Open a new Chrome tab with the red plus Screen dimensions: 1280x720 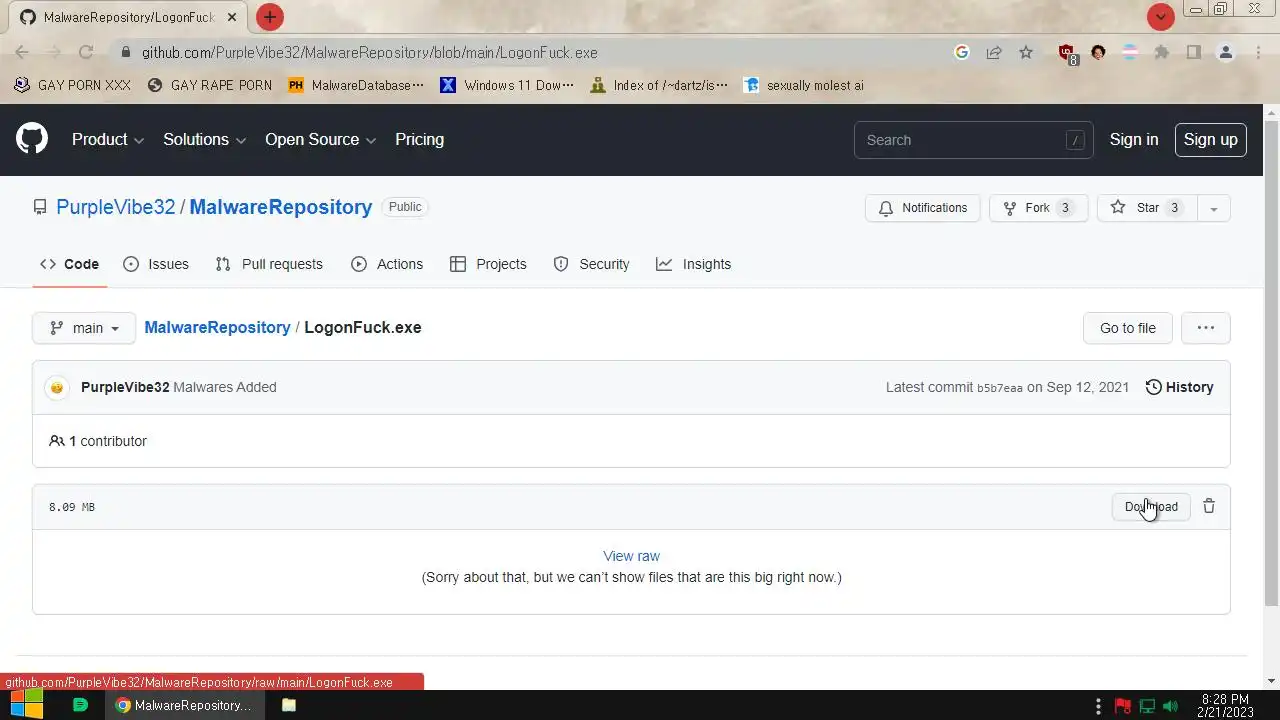tap(269, 17)
